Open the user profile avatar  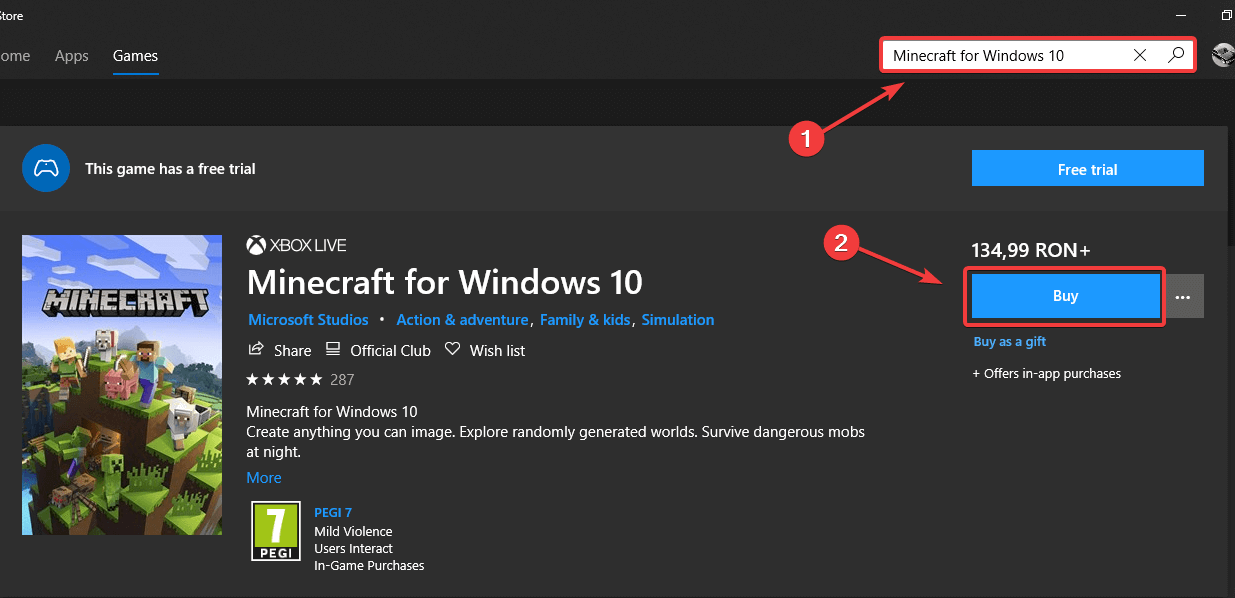click(1223, 55)
